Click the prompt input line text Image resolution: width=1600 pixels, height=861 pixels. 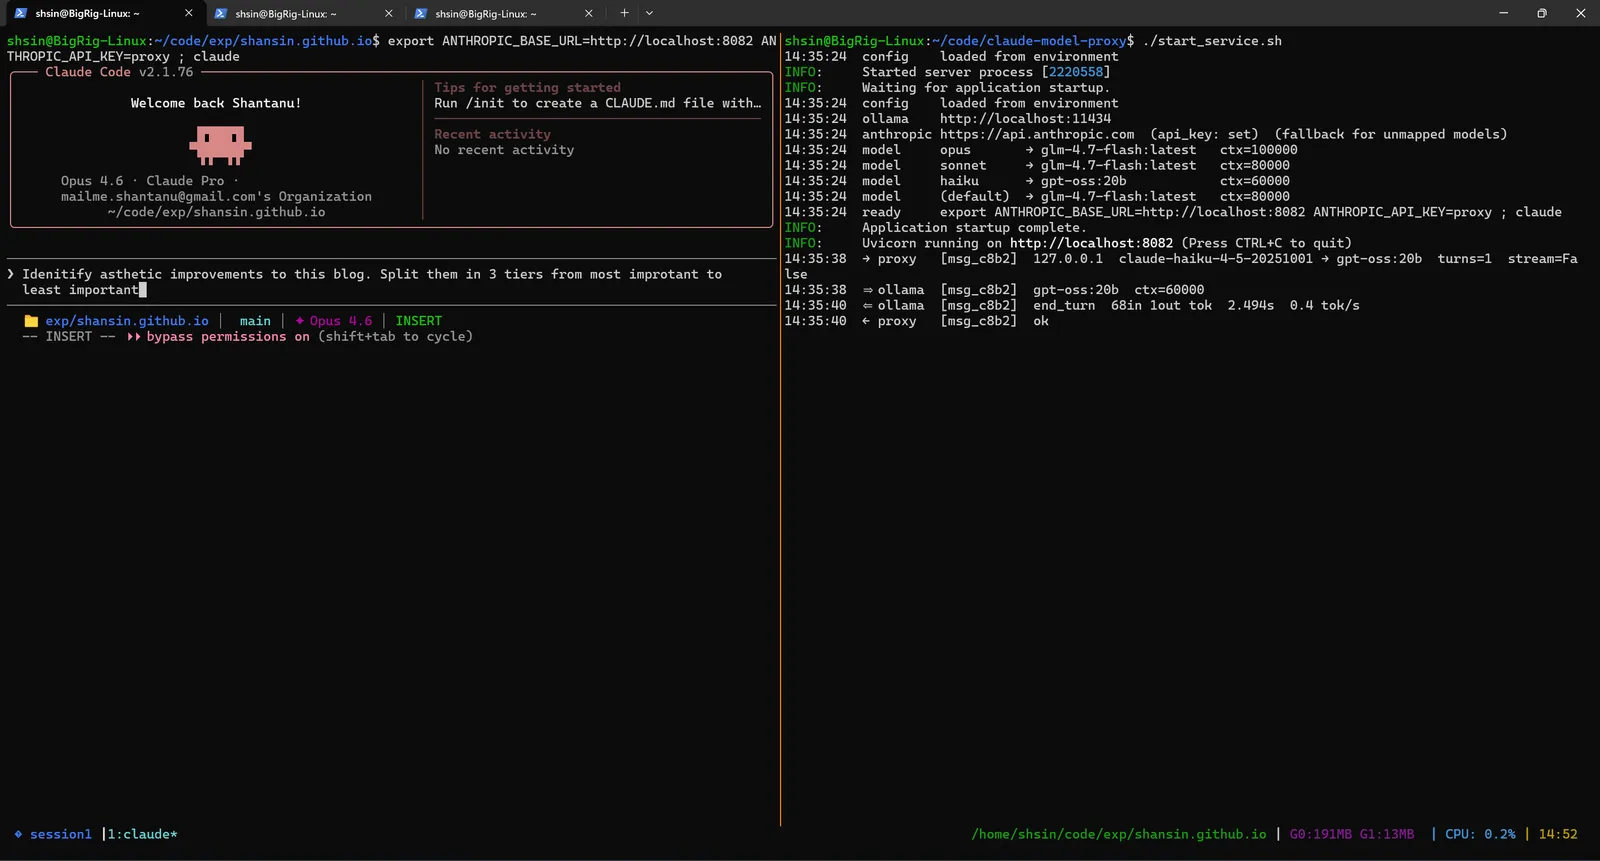coord(372,281)
